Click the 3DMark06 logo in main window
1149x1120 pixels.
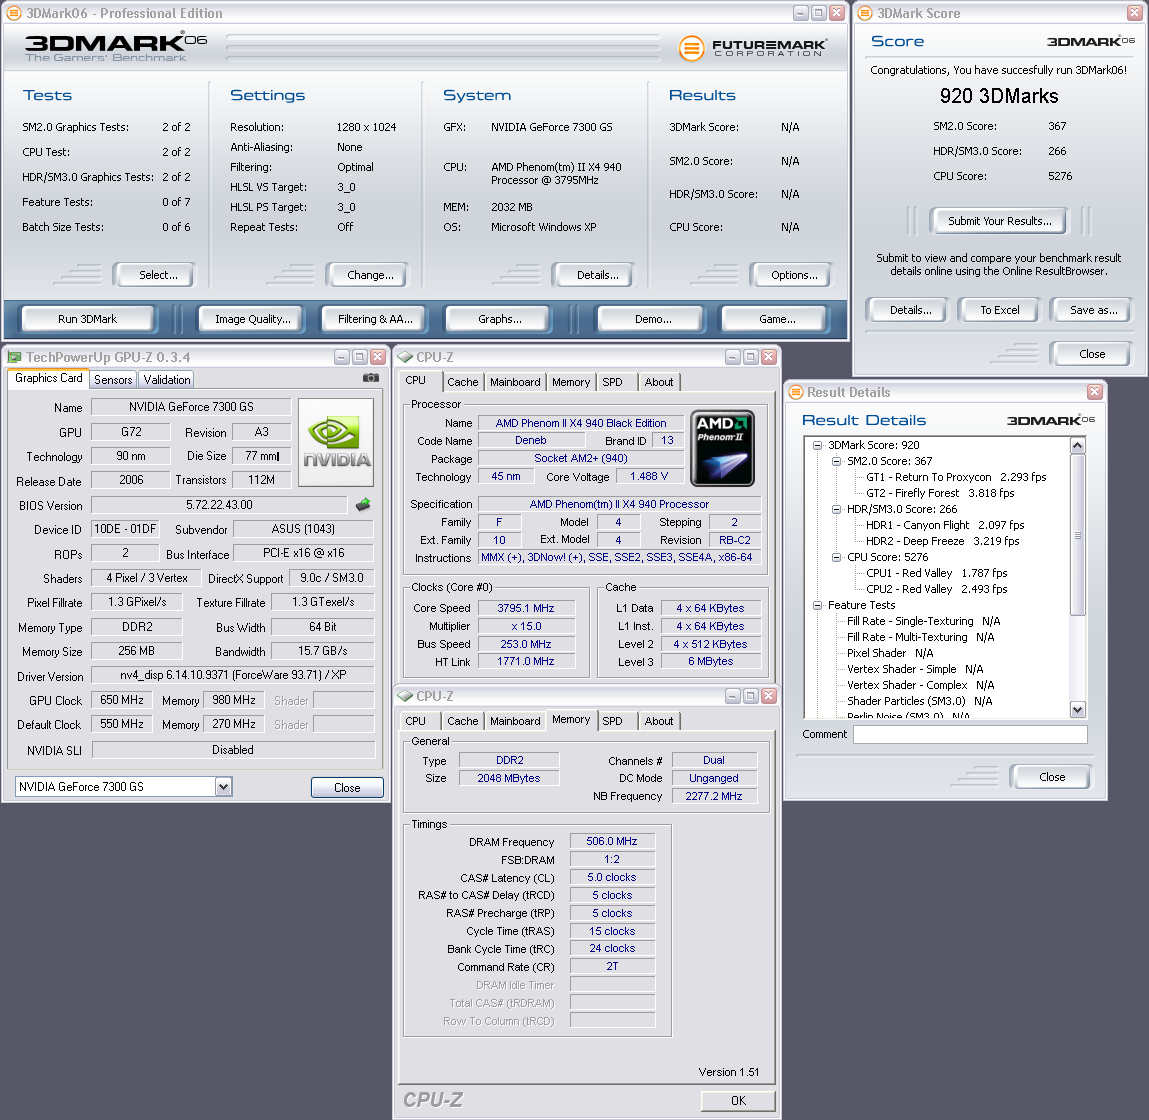click(116, 47)
